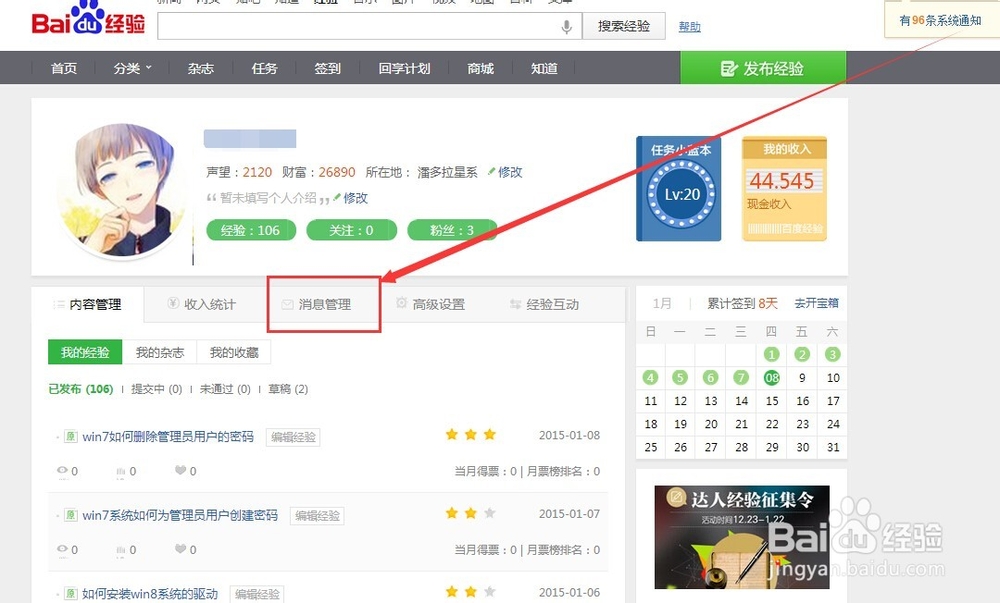1000x603 pixels.
Task: Click the 搜索经验 button
Action: pyautogui.click(x=624, y=26)
